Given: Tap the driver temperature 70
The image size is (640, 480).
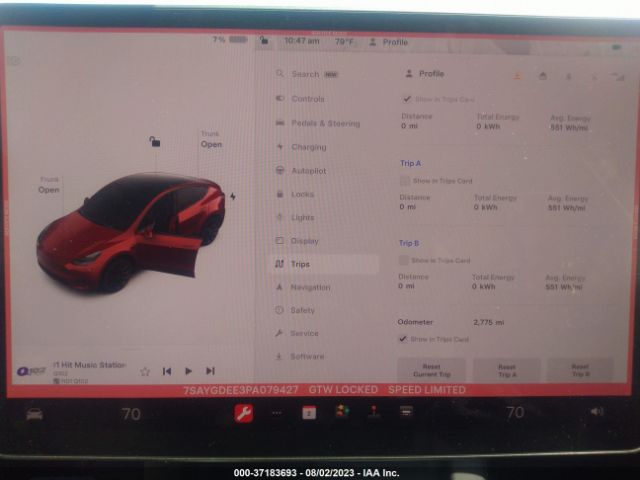Looking at the screenshot, I should [131, 414].
